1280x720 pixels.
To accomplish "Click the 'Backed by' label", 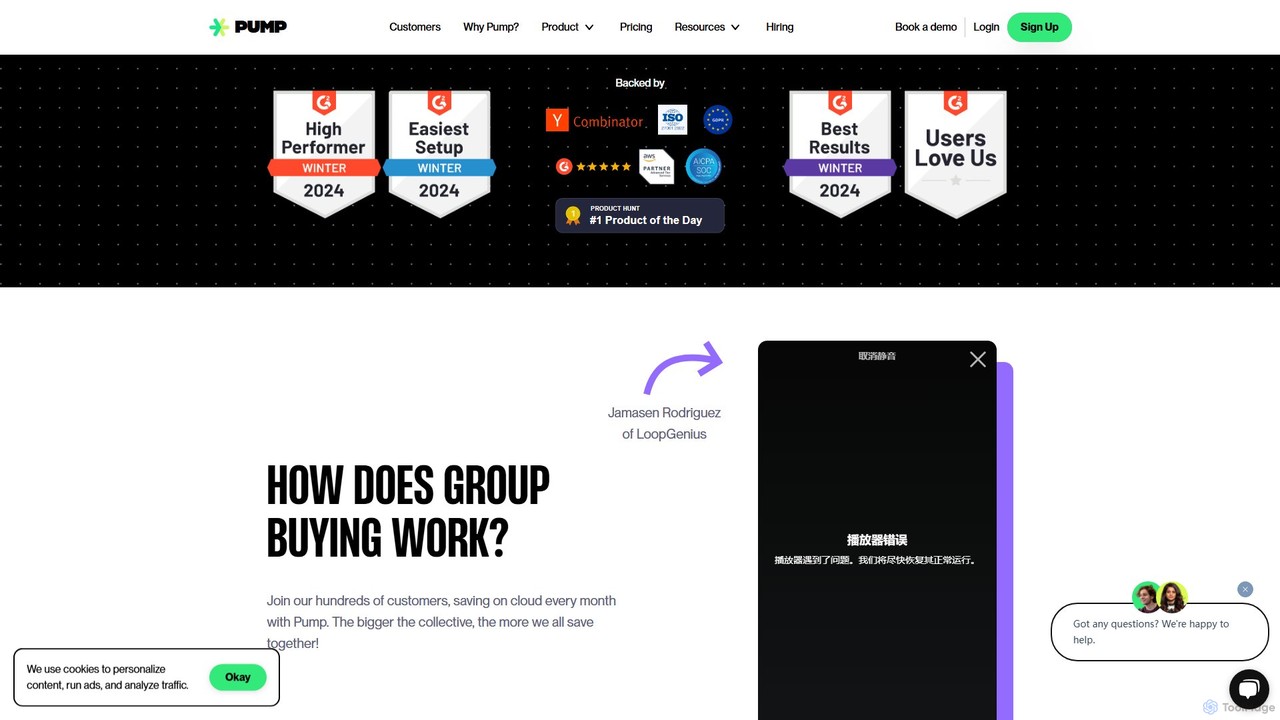I will tap(640, 83).
